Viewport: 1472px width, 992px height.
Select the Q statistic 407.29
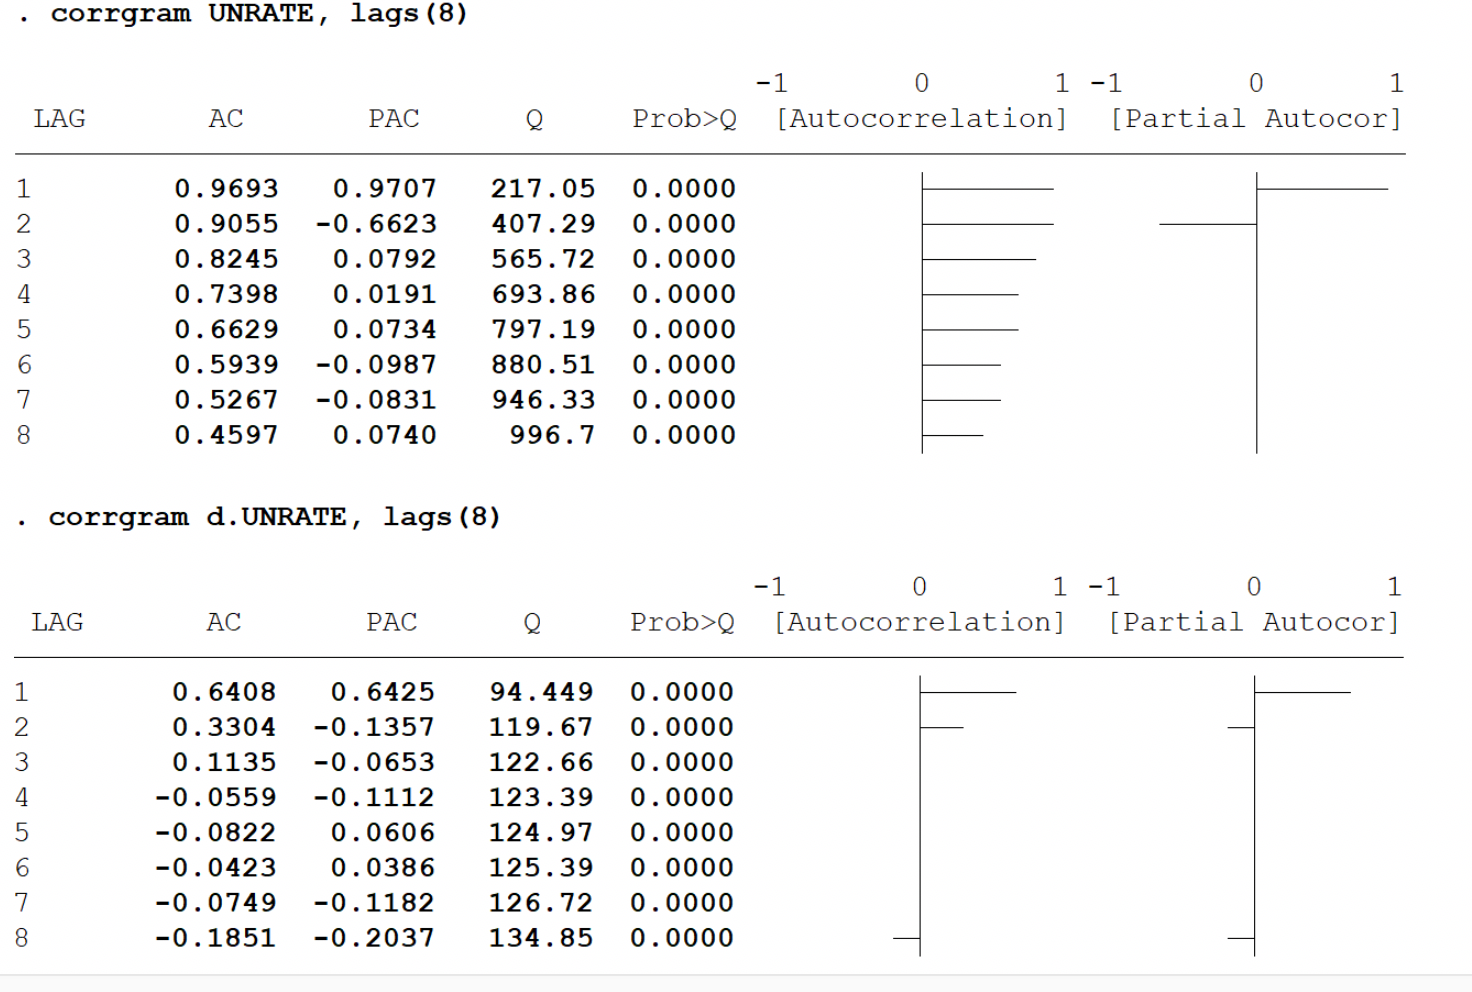point(543,224)
